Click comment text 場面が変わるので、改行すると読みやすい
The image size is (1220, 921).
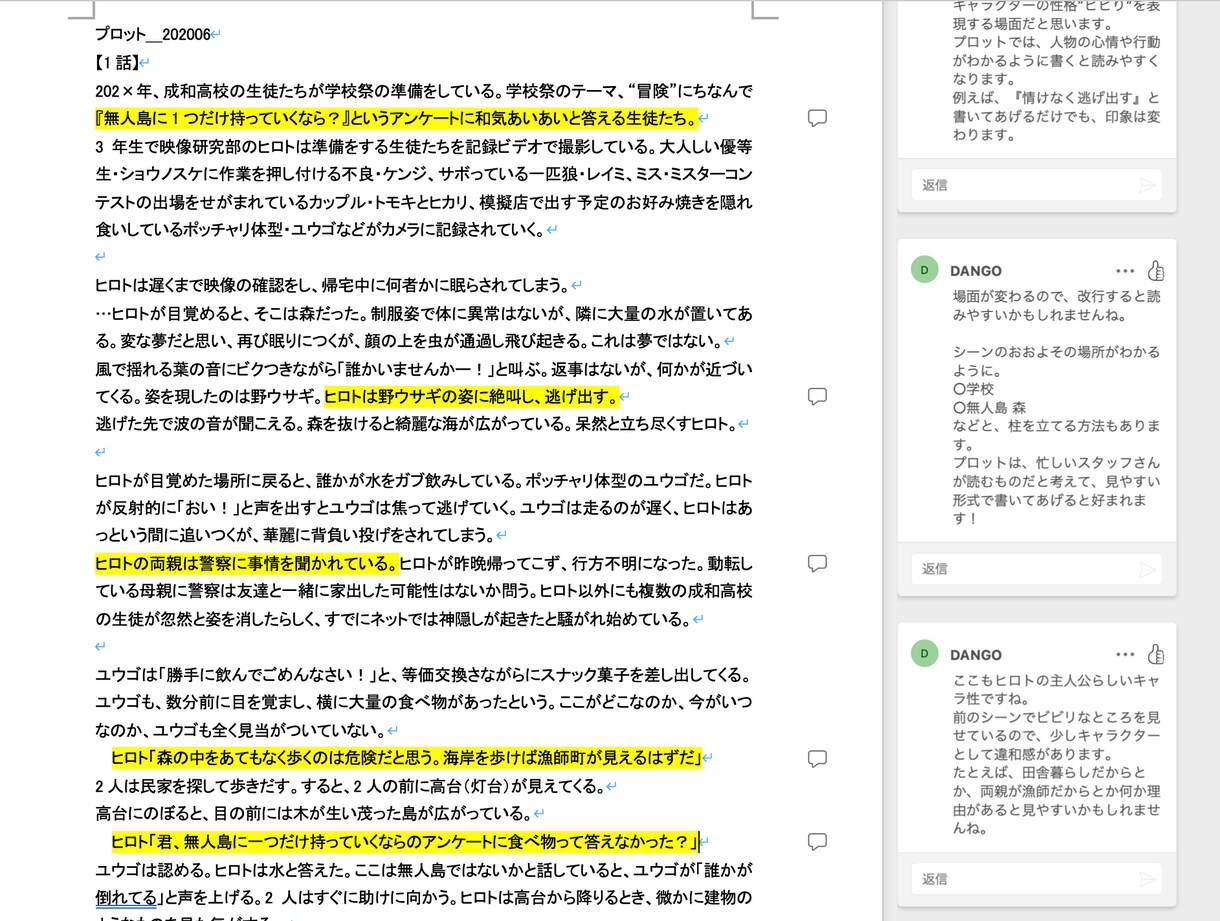(x=1057, y=306)
